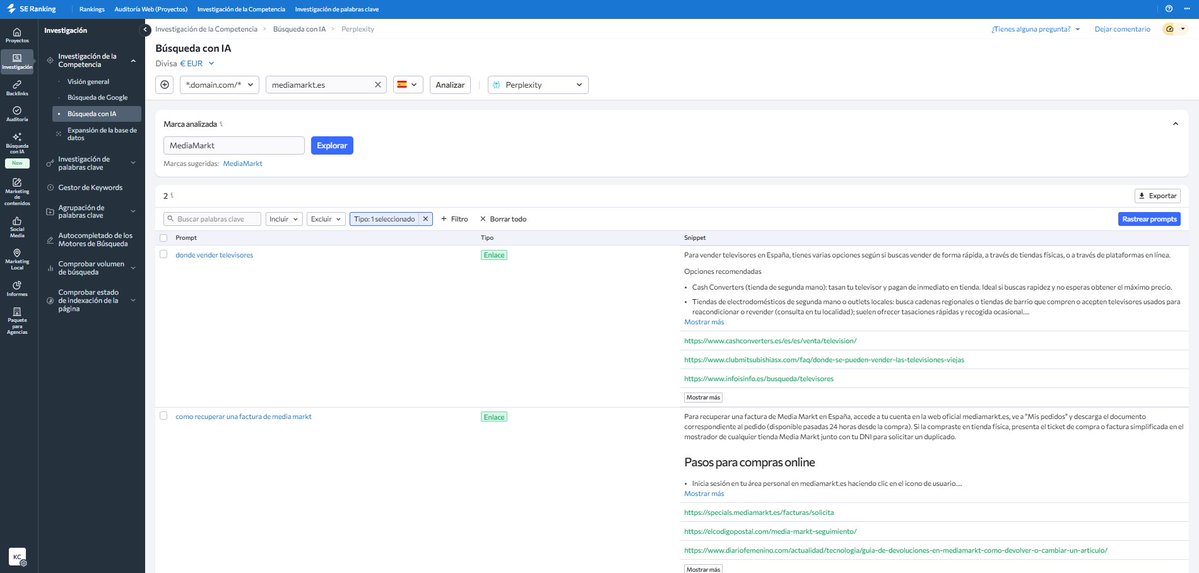Image resolution: width=1199 pixels, height=573 pixels.
Task: Expand Comprobar volumen de búsqueda
Action: coord(133,268)
